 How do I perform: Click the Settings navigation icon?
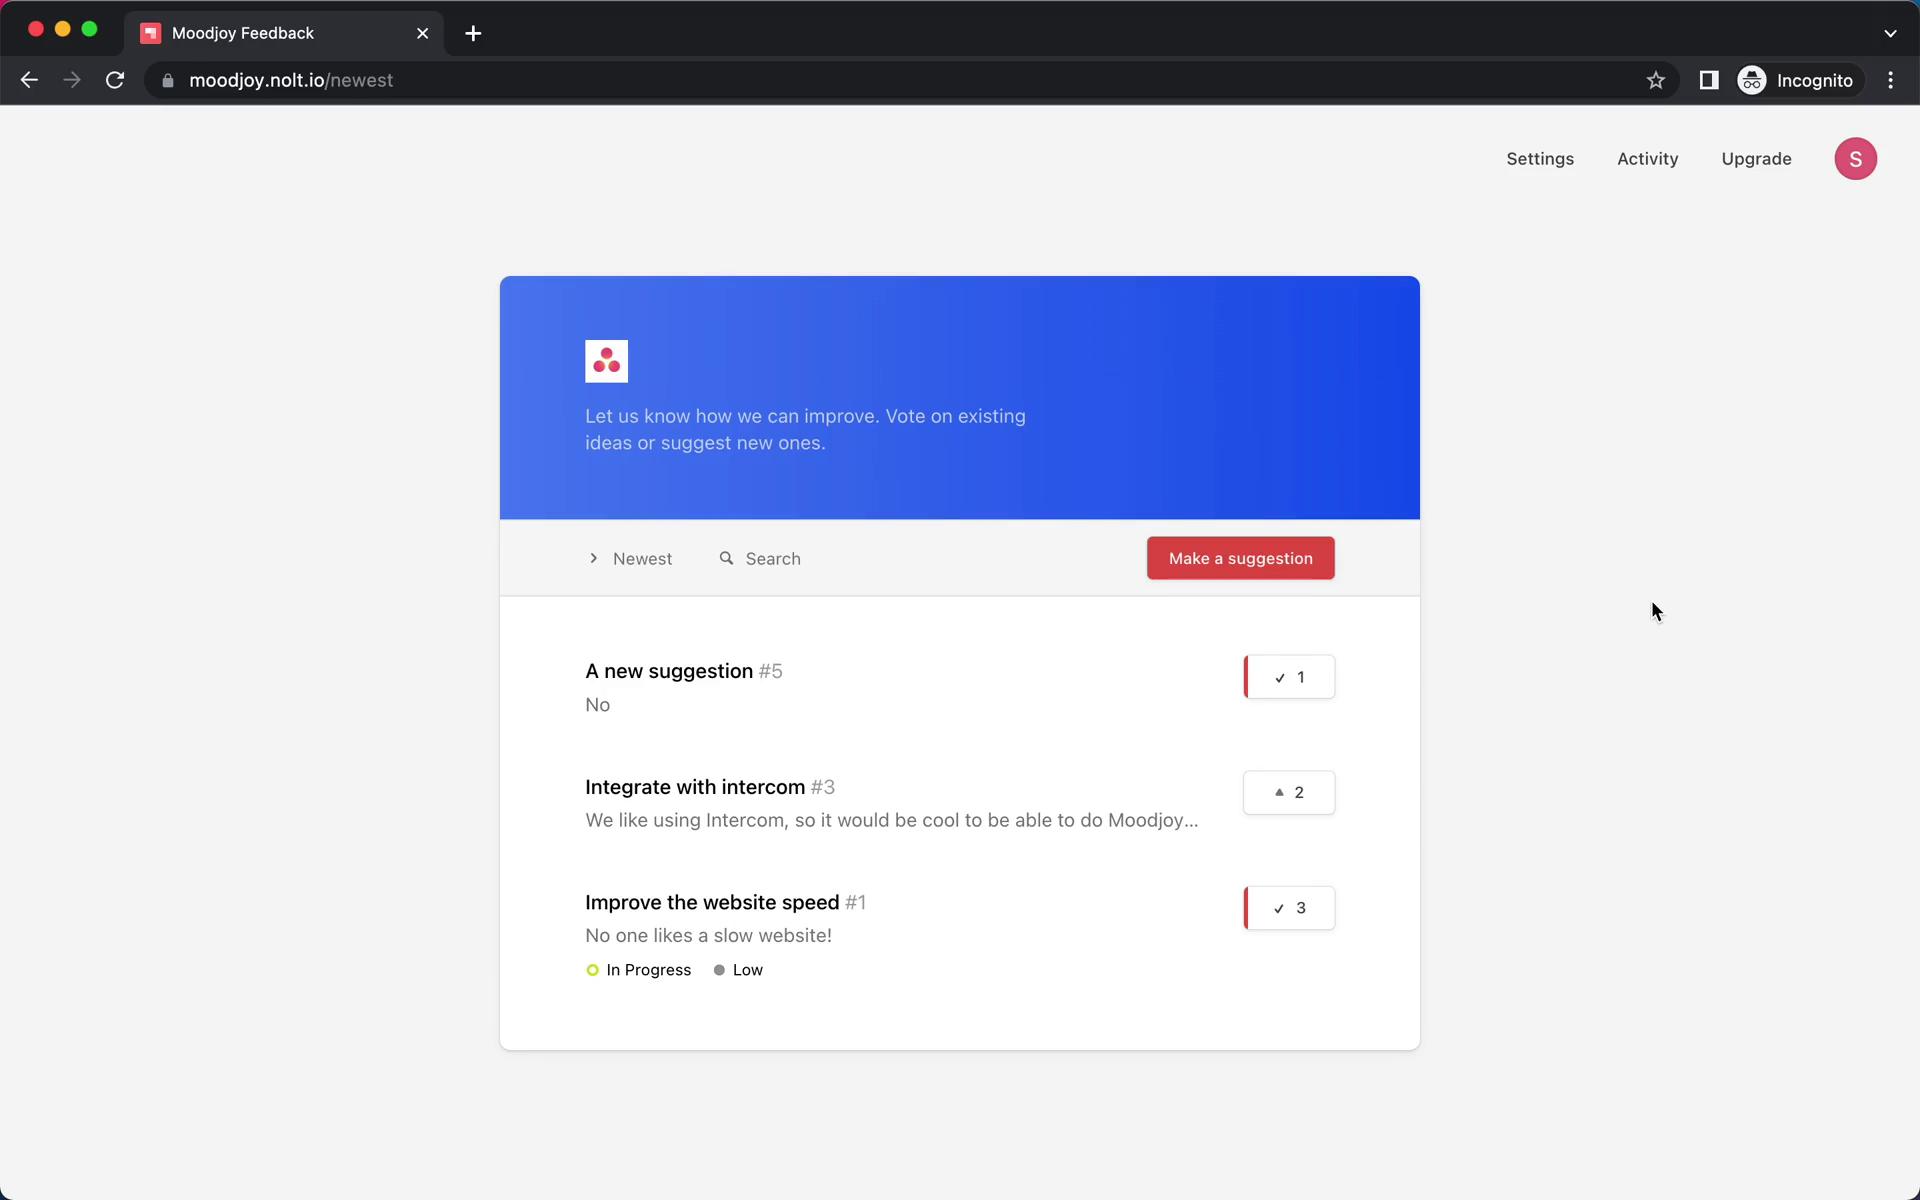point(1540,158)
